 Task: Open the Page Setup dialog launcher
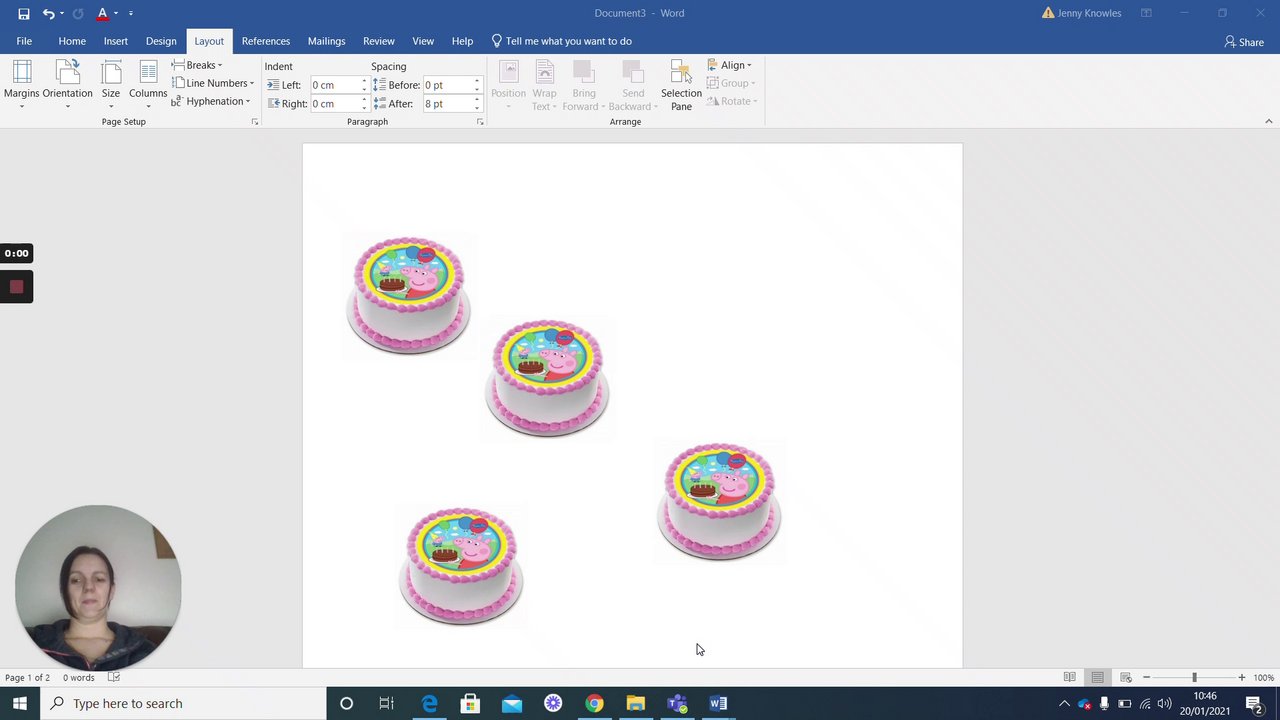[255, 122]
